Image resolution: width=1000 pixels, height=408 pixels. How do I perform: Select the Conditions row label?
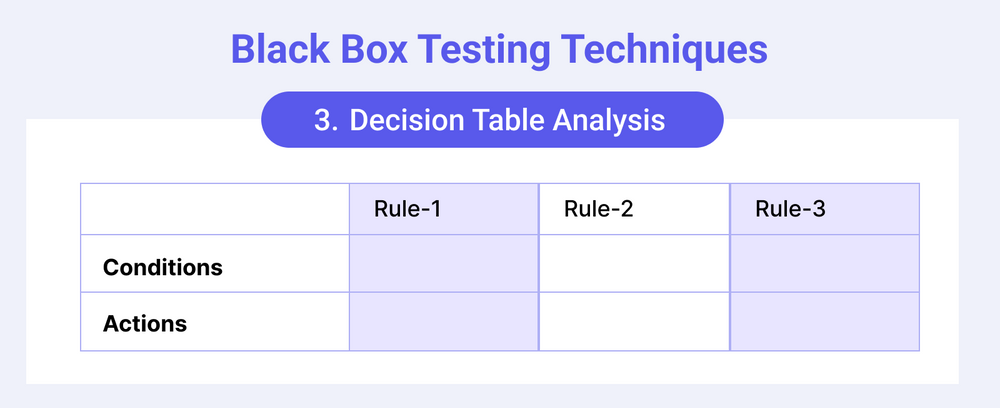point(163,268)
